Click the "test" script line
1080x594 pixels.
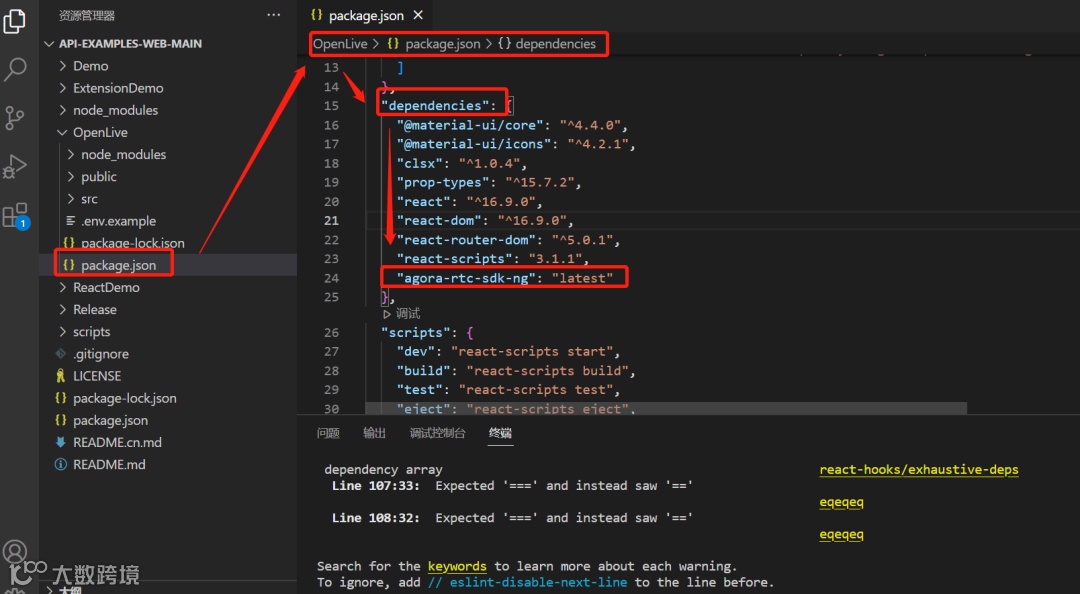(508, 389)
